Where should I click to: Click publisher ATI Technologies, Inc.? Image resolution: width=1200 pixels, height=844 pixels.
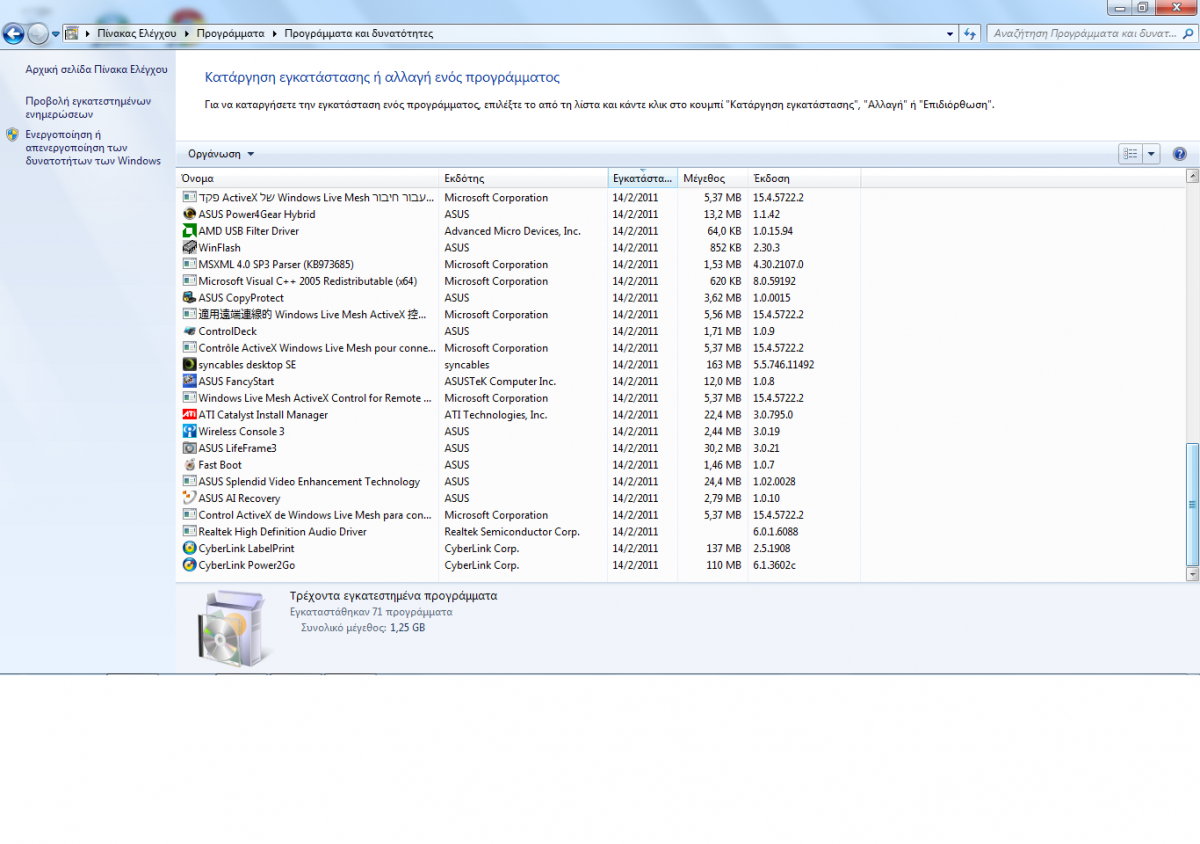point(496,415)
